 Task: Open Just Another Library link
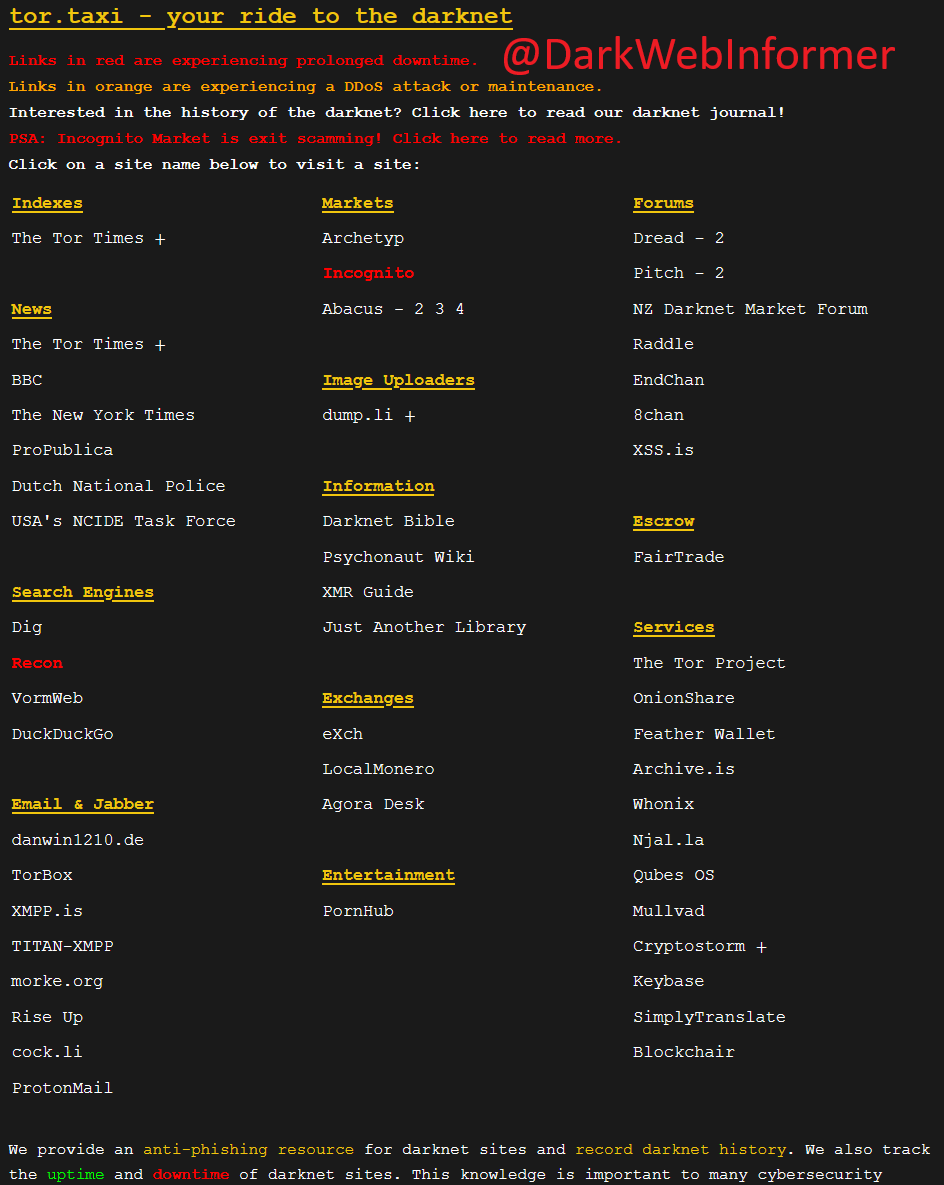pos(424,627)
